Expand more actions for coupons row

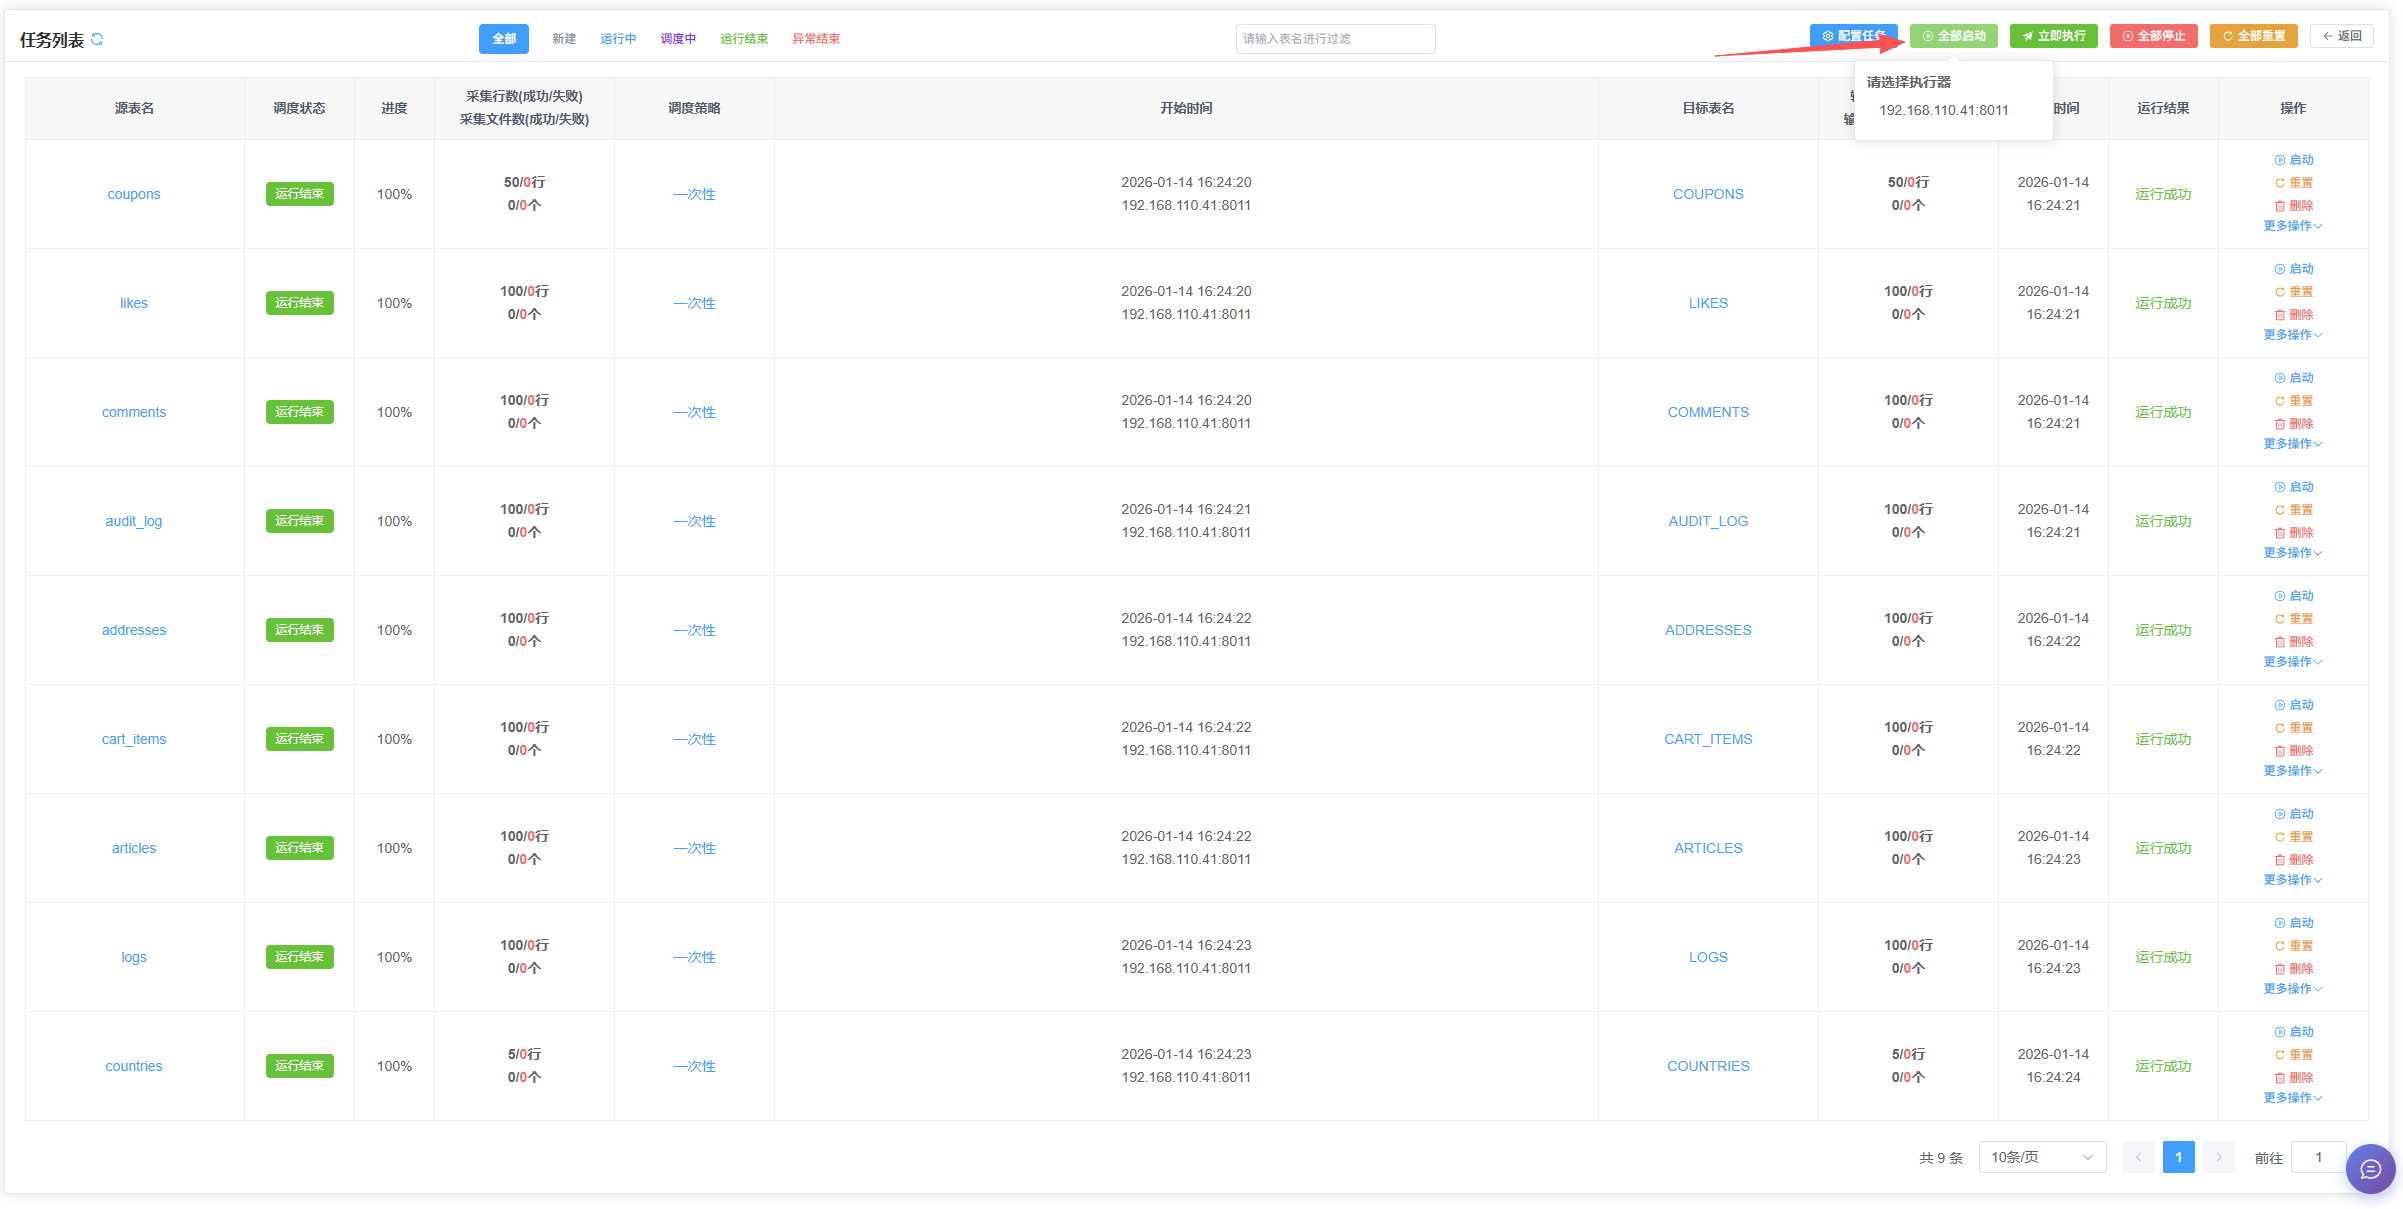[2292, 226]
